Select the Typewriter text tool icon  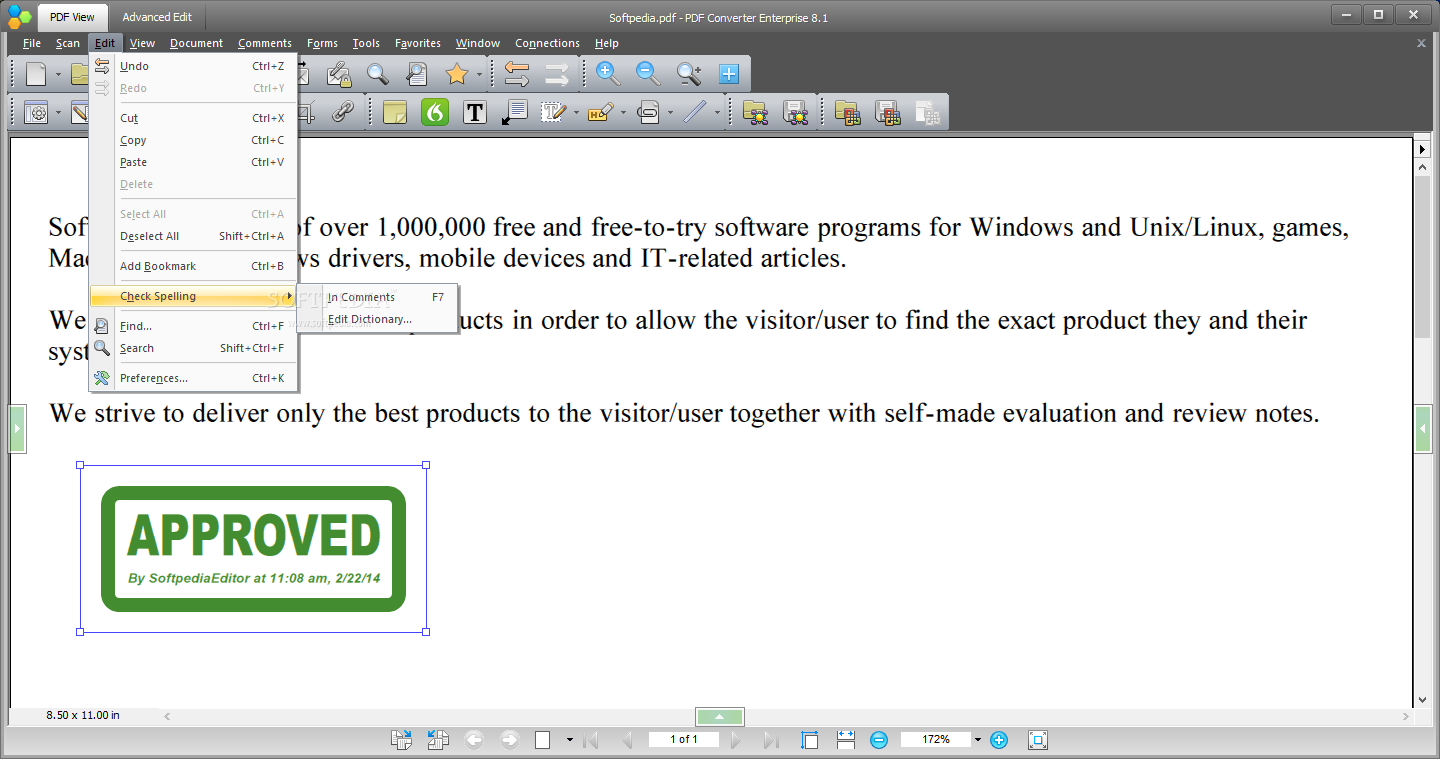click(x=553, y=112)
